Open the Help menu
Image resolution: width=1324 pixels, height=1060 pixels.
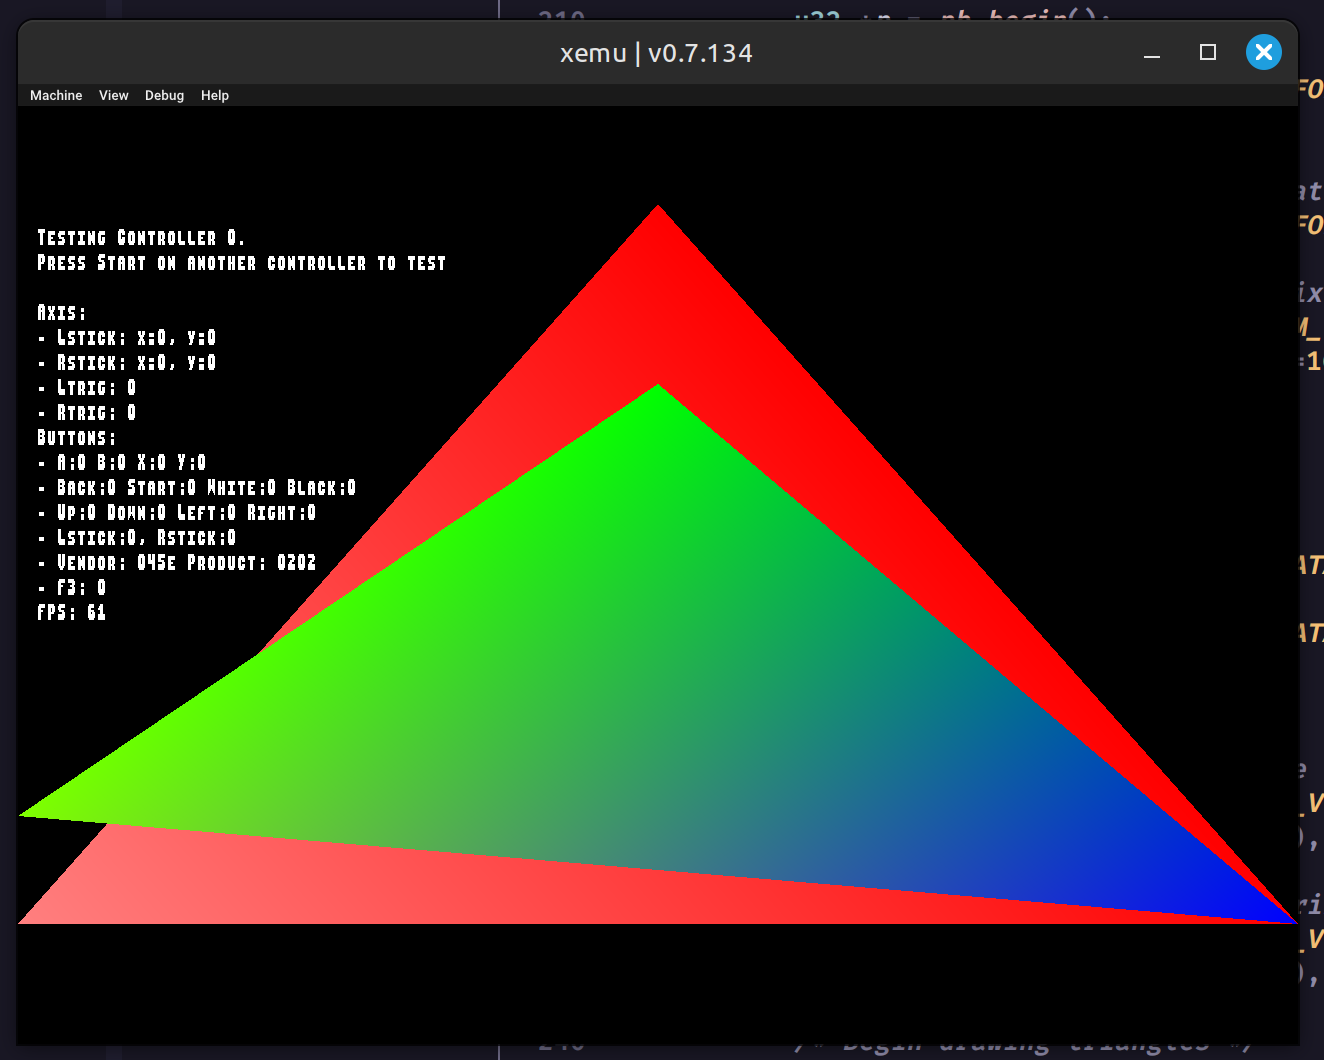point(214,95)
